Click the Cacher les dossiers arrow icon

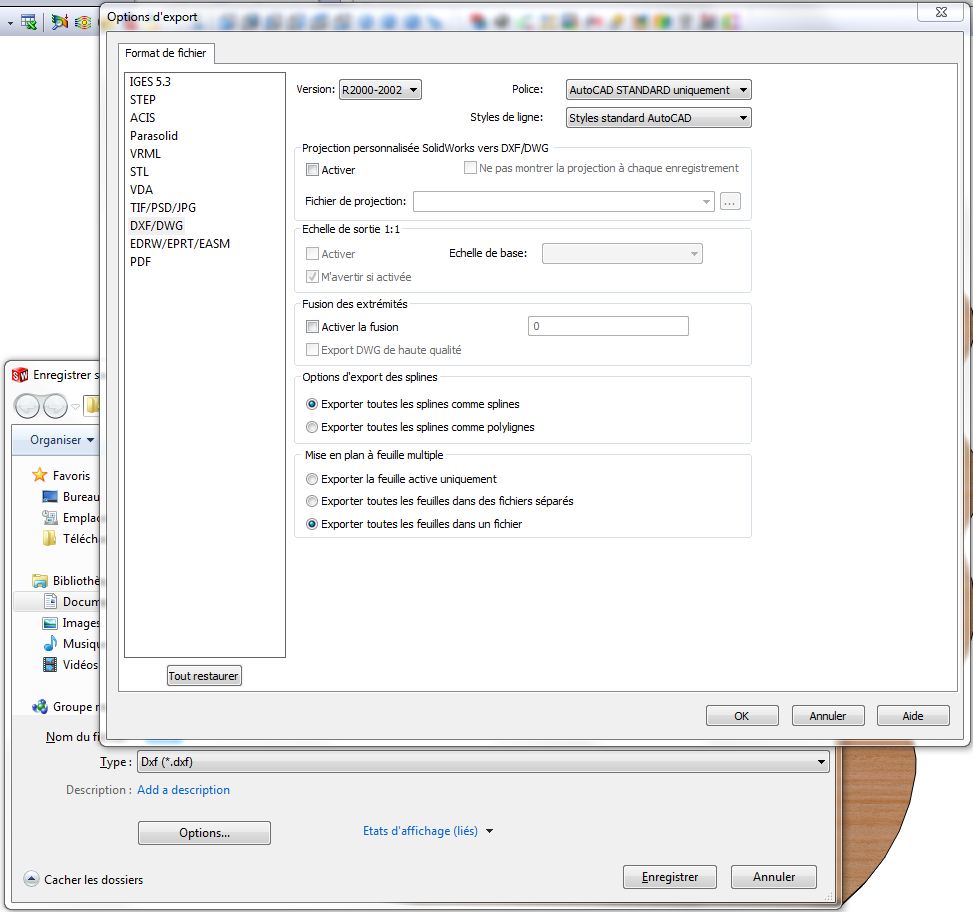pos(31,879)
